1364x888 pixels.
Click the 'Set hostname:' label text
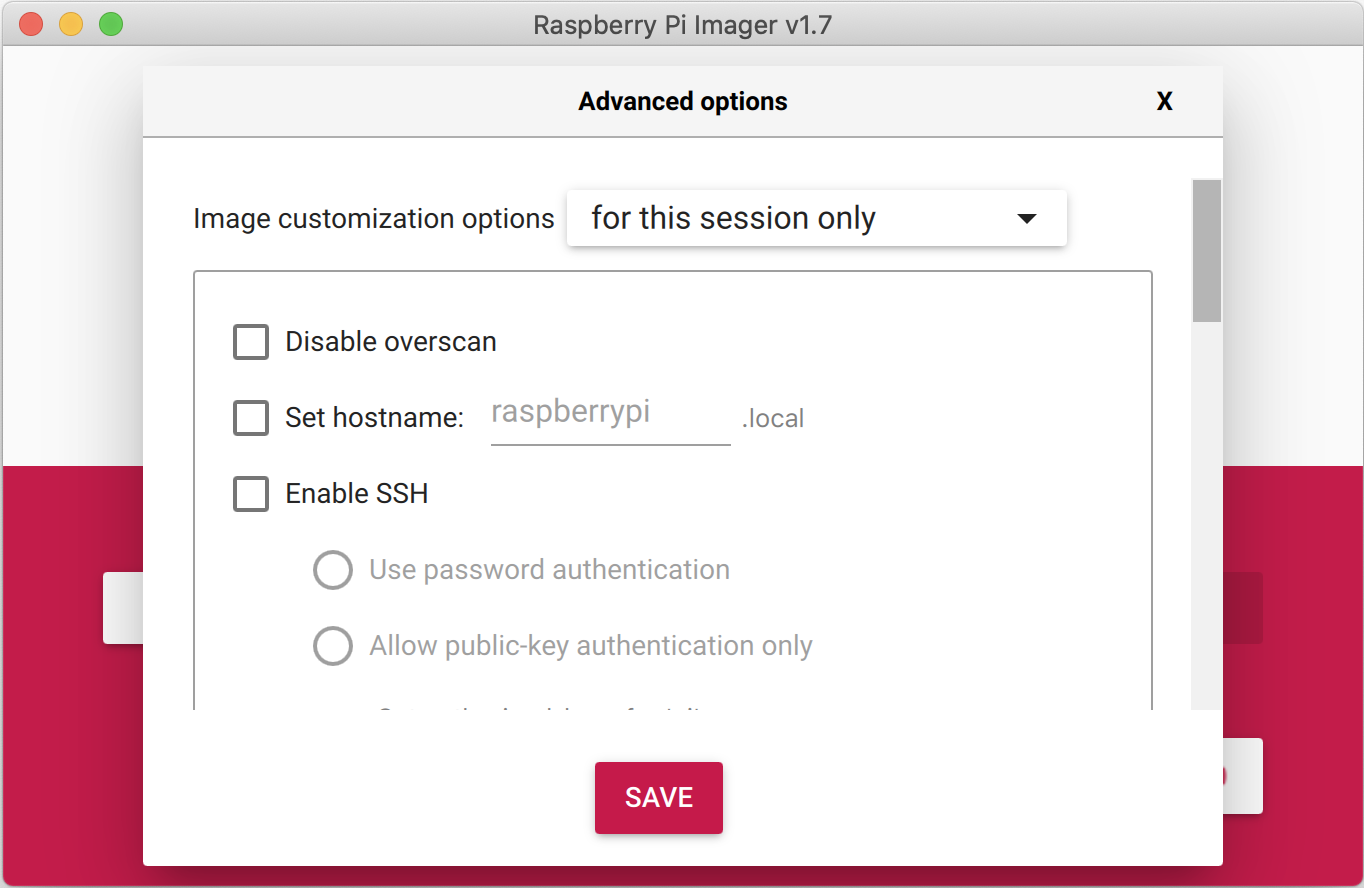375,417
